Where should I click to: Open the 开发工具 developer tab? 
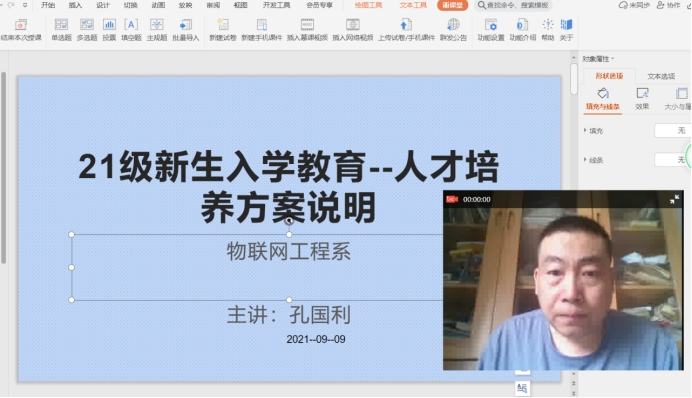(276, 5)
